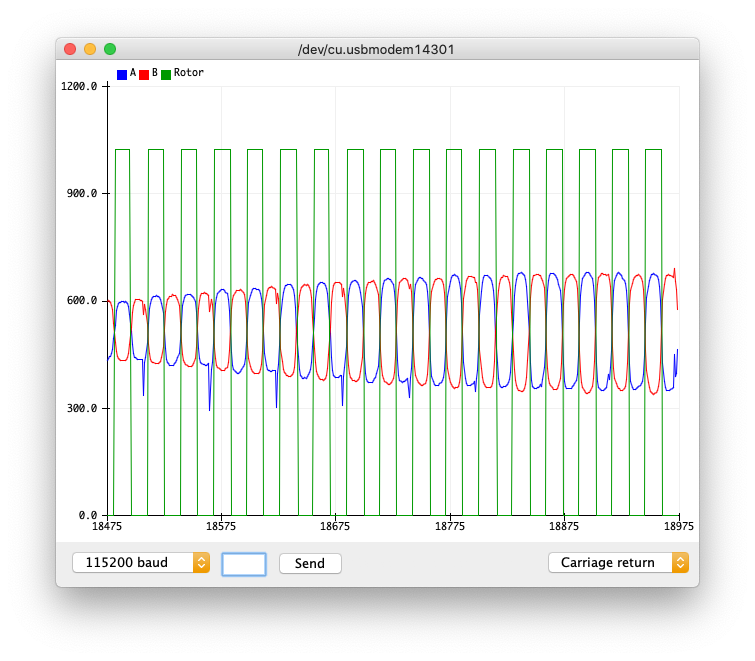This screenshot has height=661, width=755.
Task: Open the Carriage return line ending dropdown
Action: click(618, 562)
